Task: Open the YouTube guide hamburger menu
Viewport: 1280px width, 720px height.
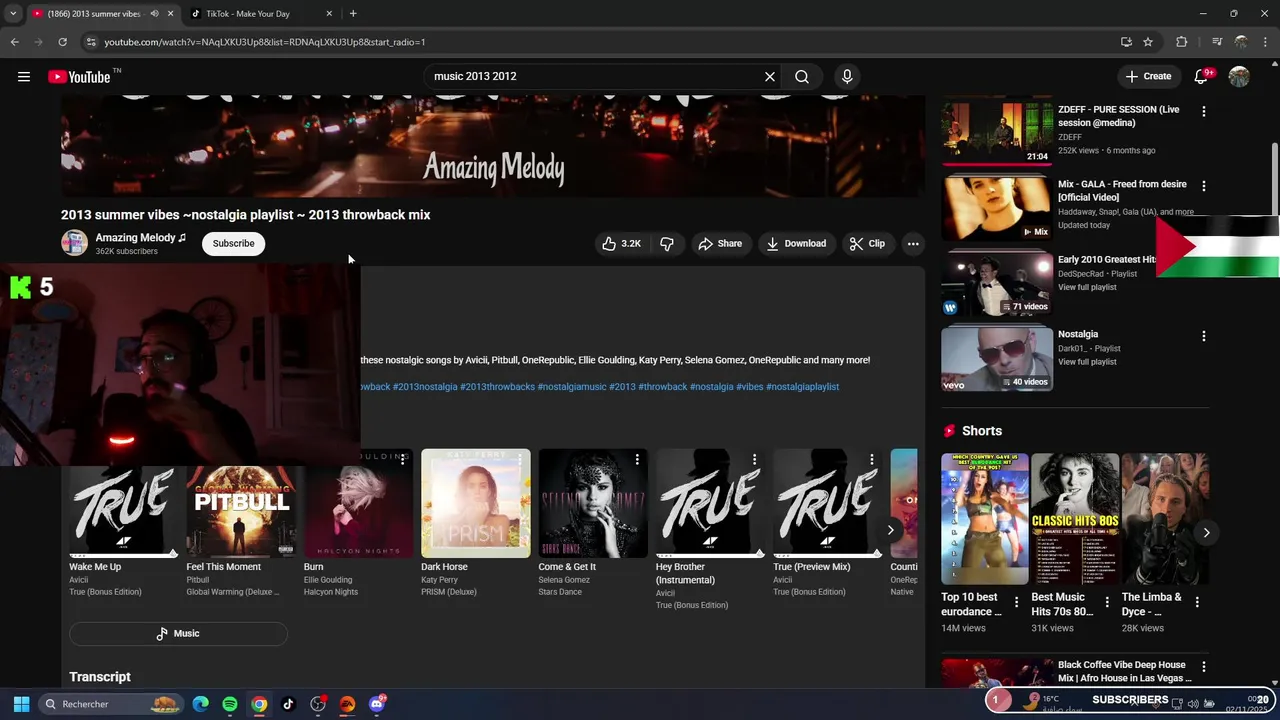Action: tap(24, 76)
